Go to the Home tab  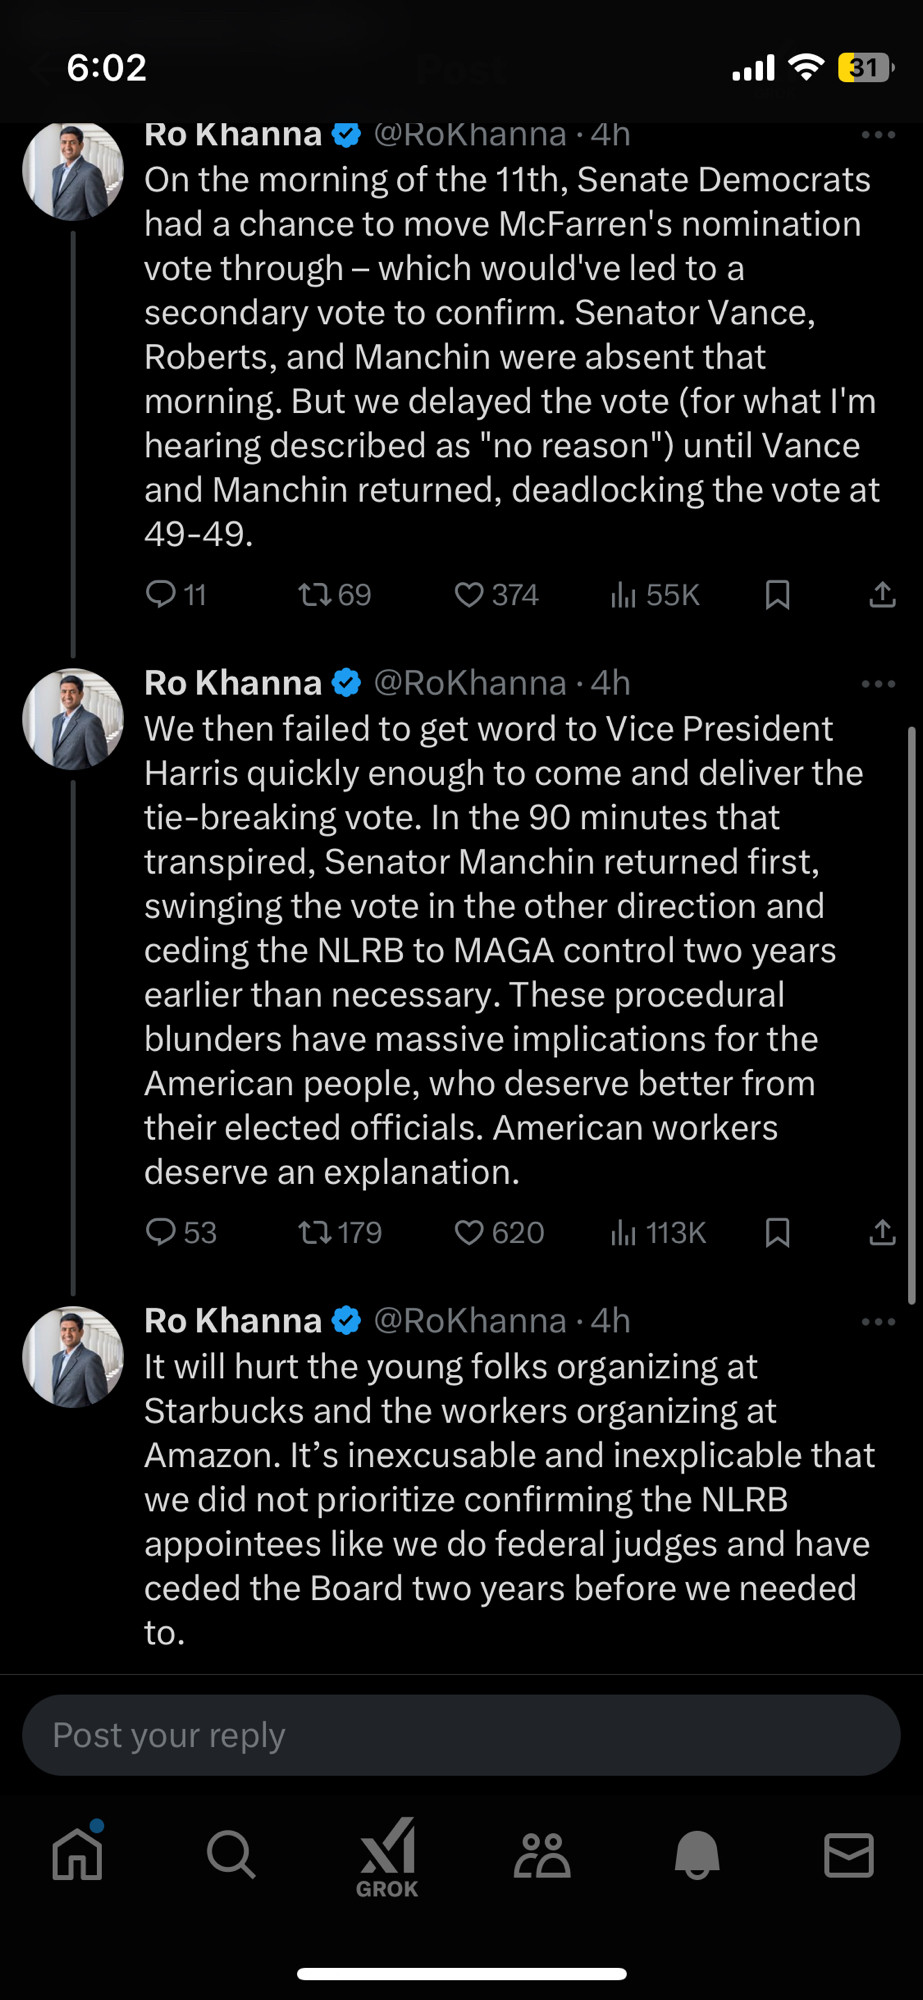click(x=78, y=1855)
